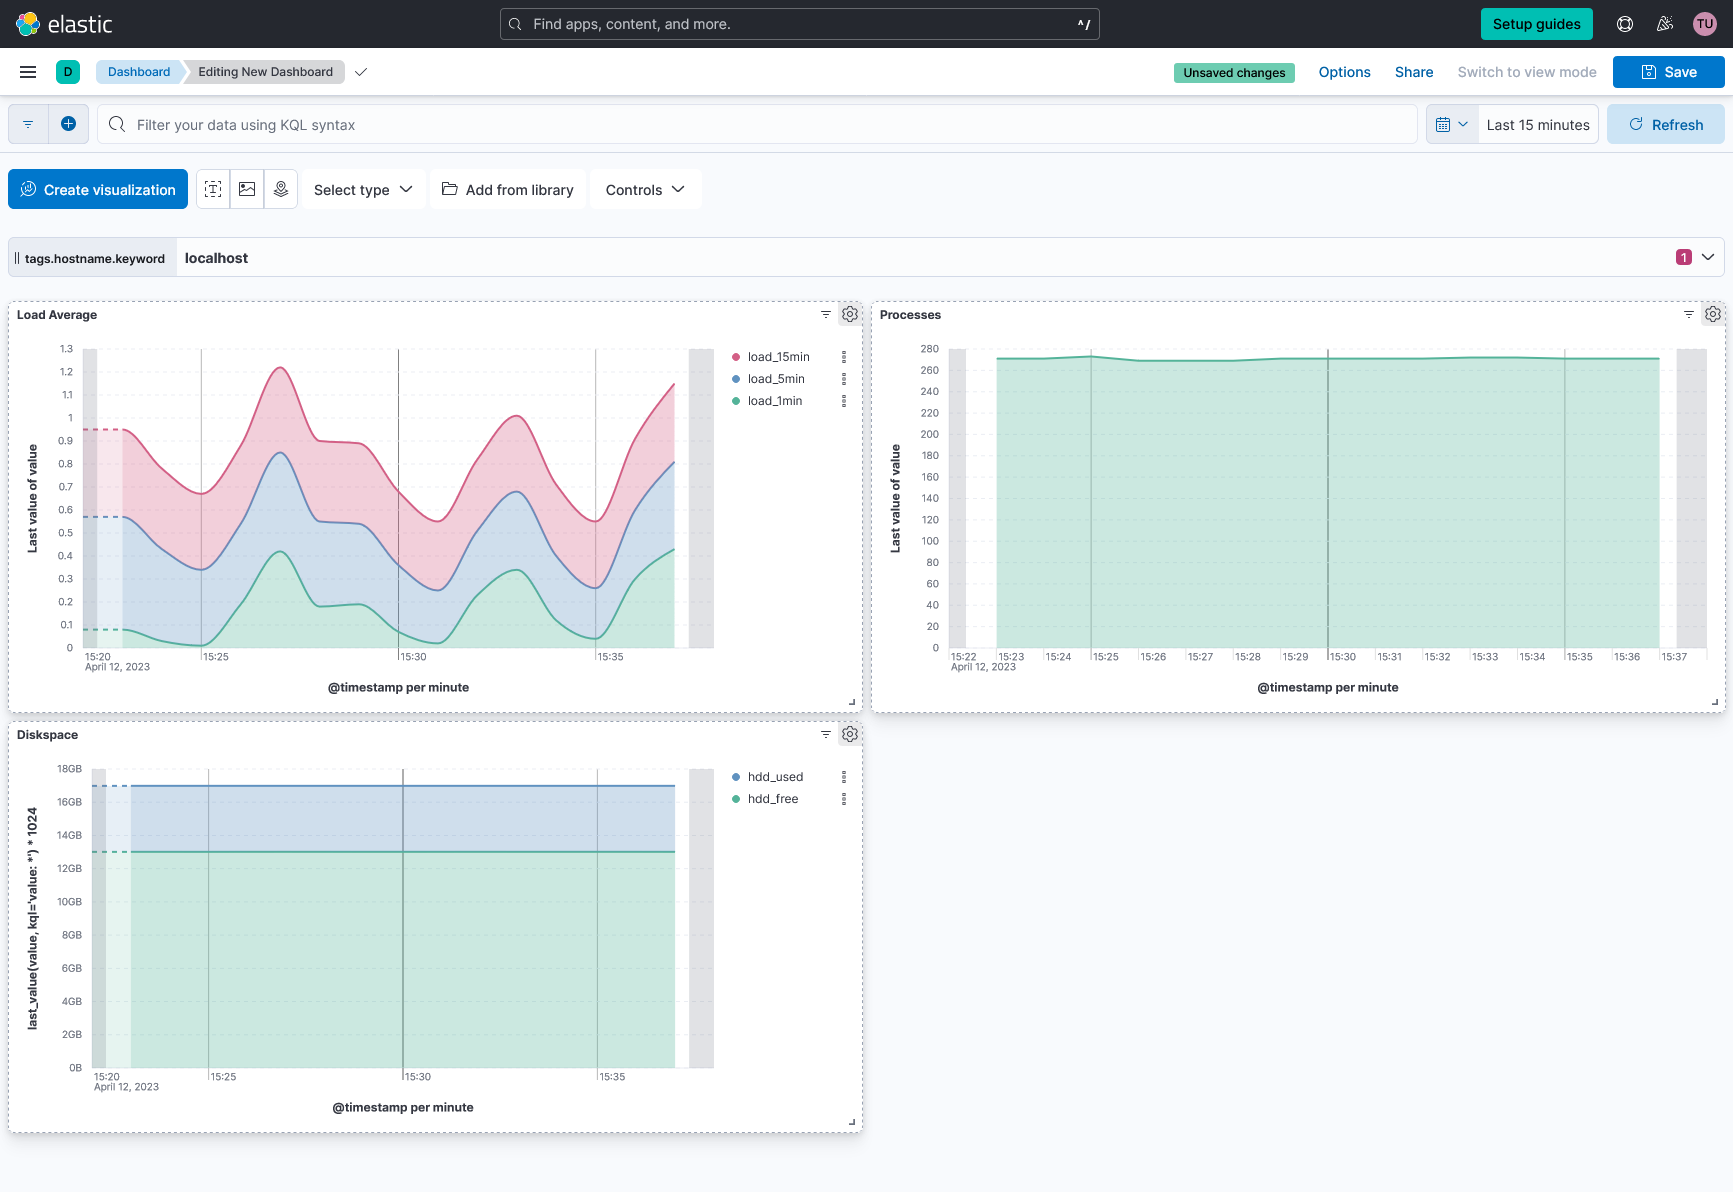Click Add from library button
The image size is (1733, 1192).
[508, 189]
